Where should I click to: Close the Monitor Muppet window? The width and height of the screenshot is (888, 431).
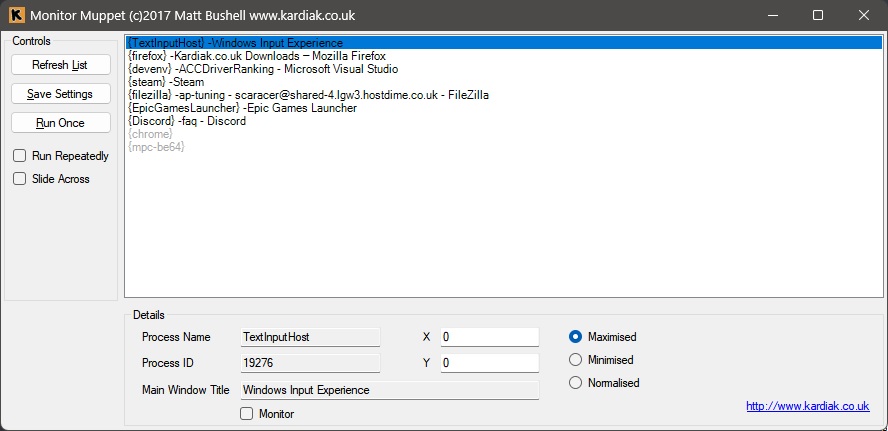[864, 15]
